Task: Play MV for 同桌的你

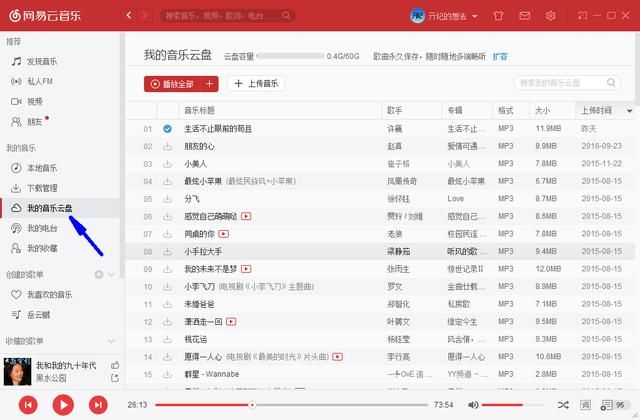Action: tap(223, 234)
